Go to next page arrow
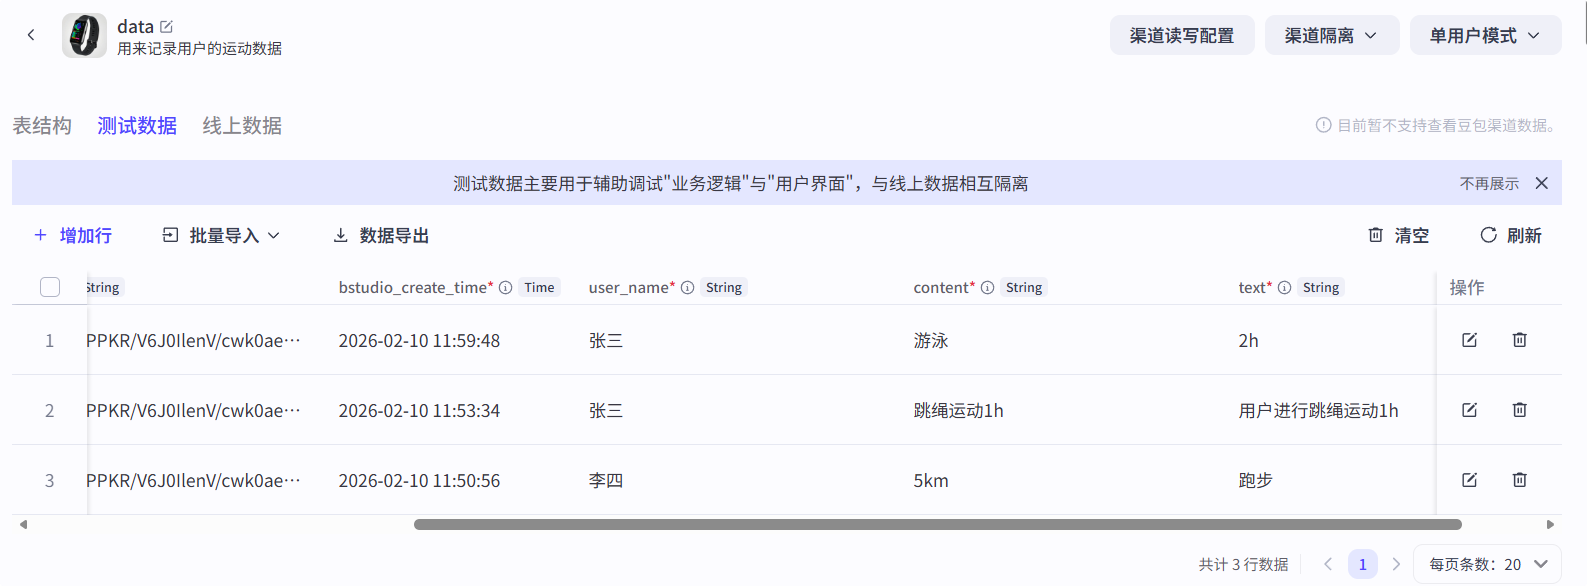The height and width of the screenshot is (586, 1587). coord(1396,564)
